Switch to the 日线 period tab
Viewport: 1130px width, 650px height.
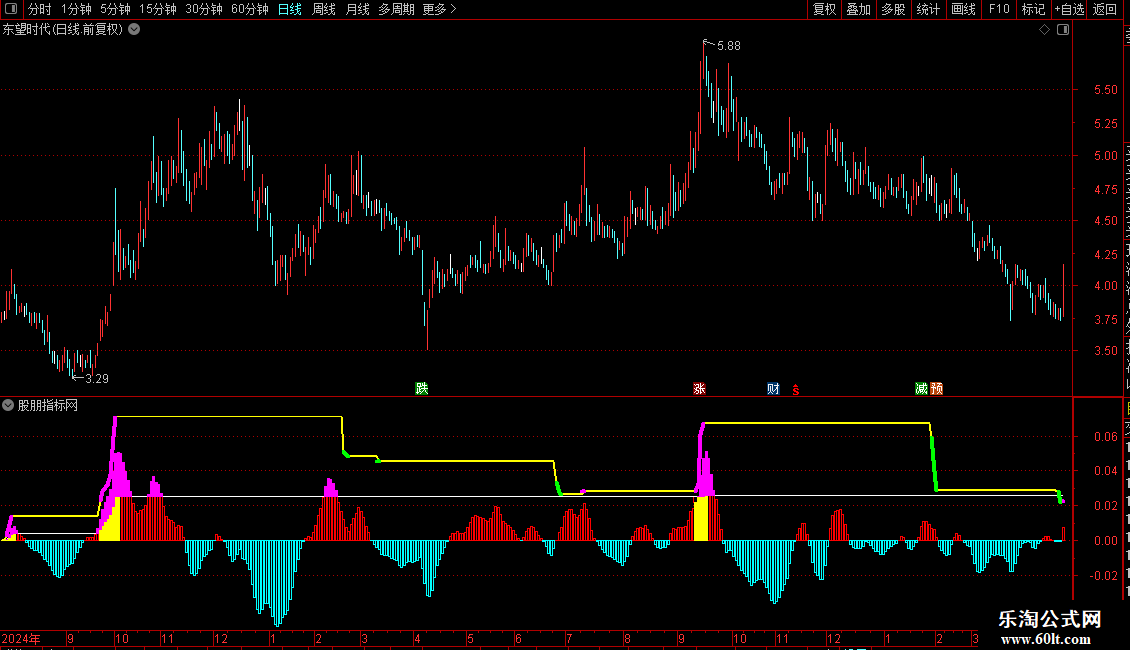point(290,9)
